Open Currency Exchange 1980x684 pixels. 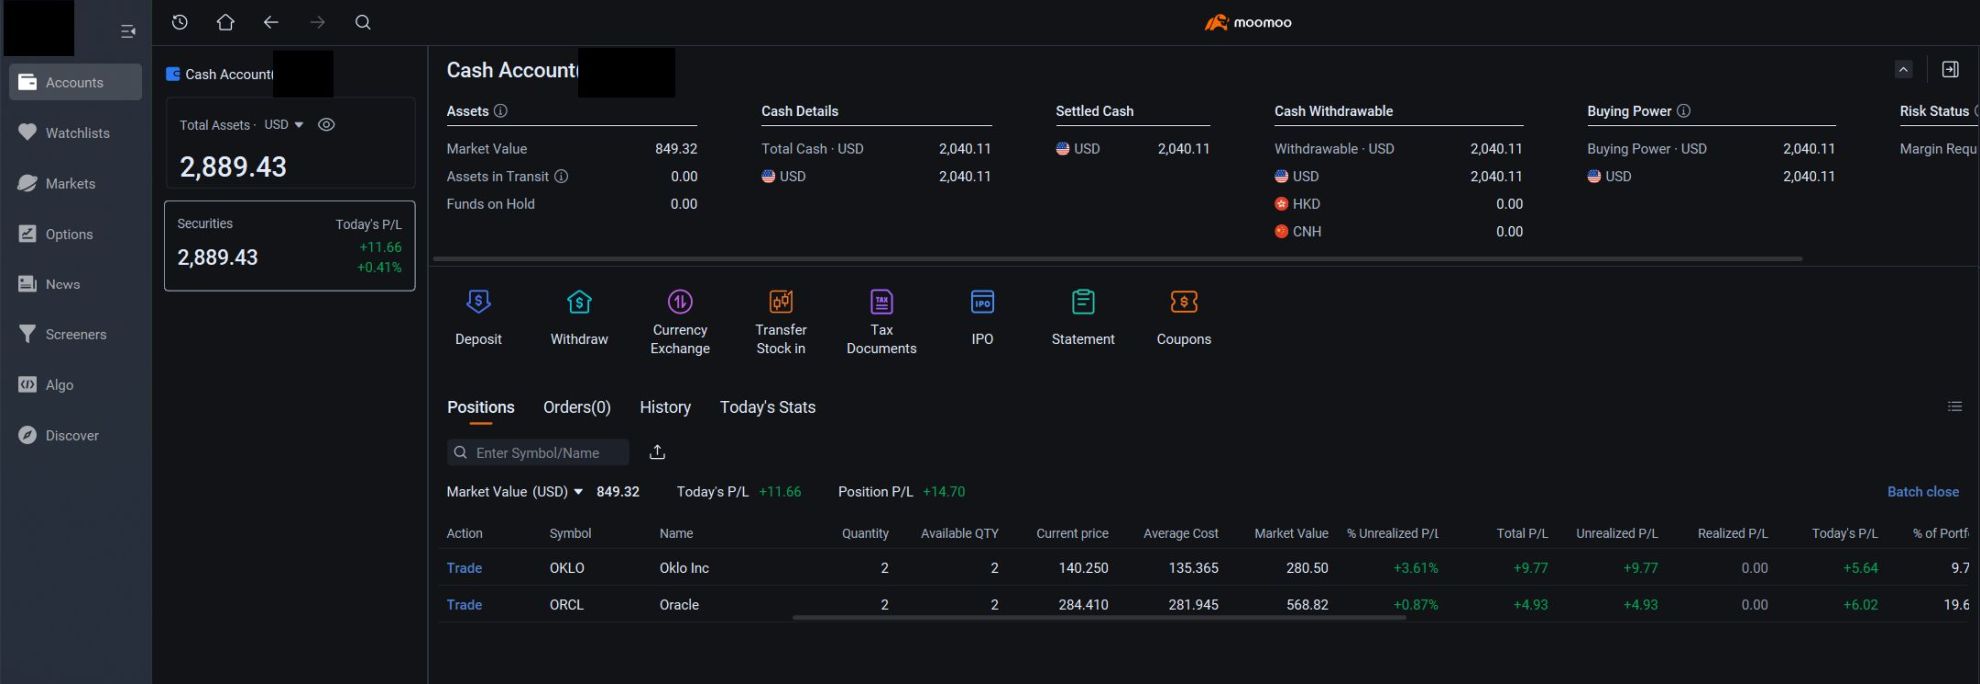tap(680, 322)
